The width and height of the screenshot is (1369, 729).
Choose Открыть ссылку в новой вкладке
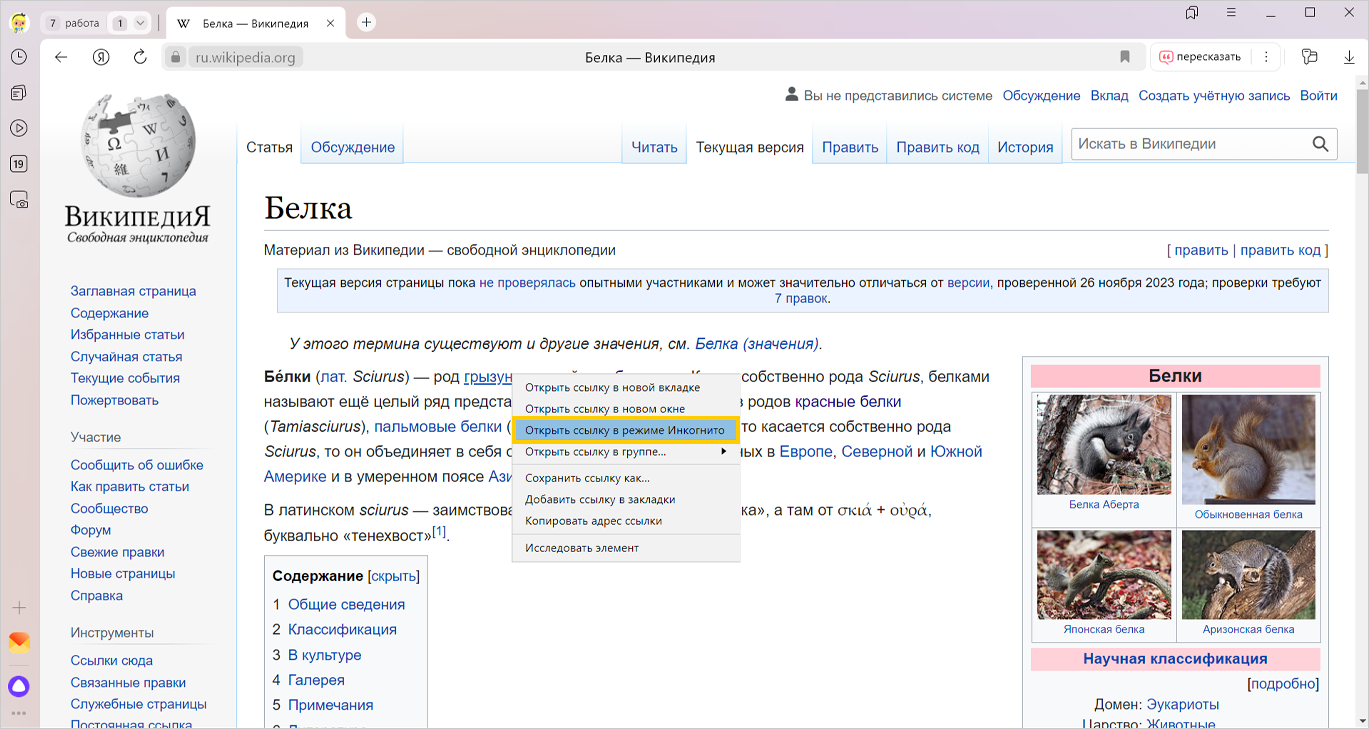point(626,387)
